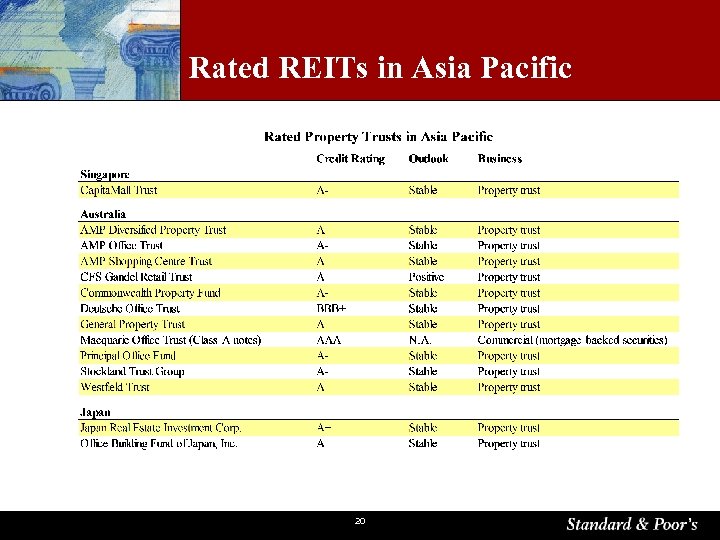Viewport: 720px width, 540px height.
Task: Click 'Office Building Fund of Japan, Inc.'
Action: tap(158, 443)
